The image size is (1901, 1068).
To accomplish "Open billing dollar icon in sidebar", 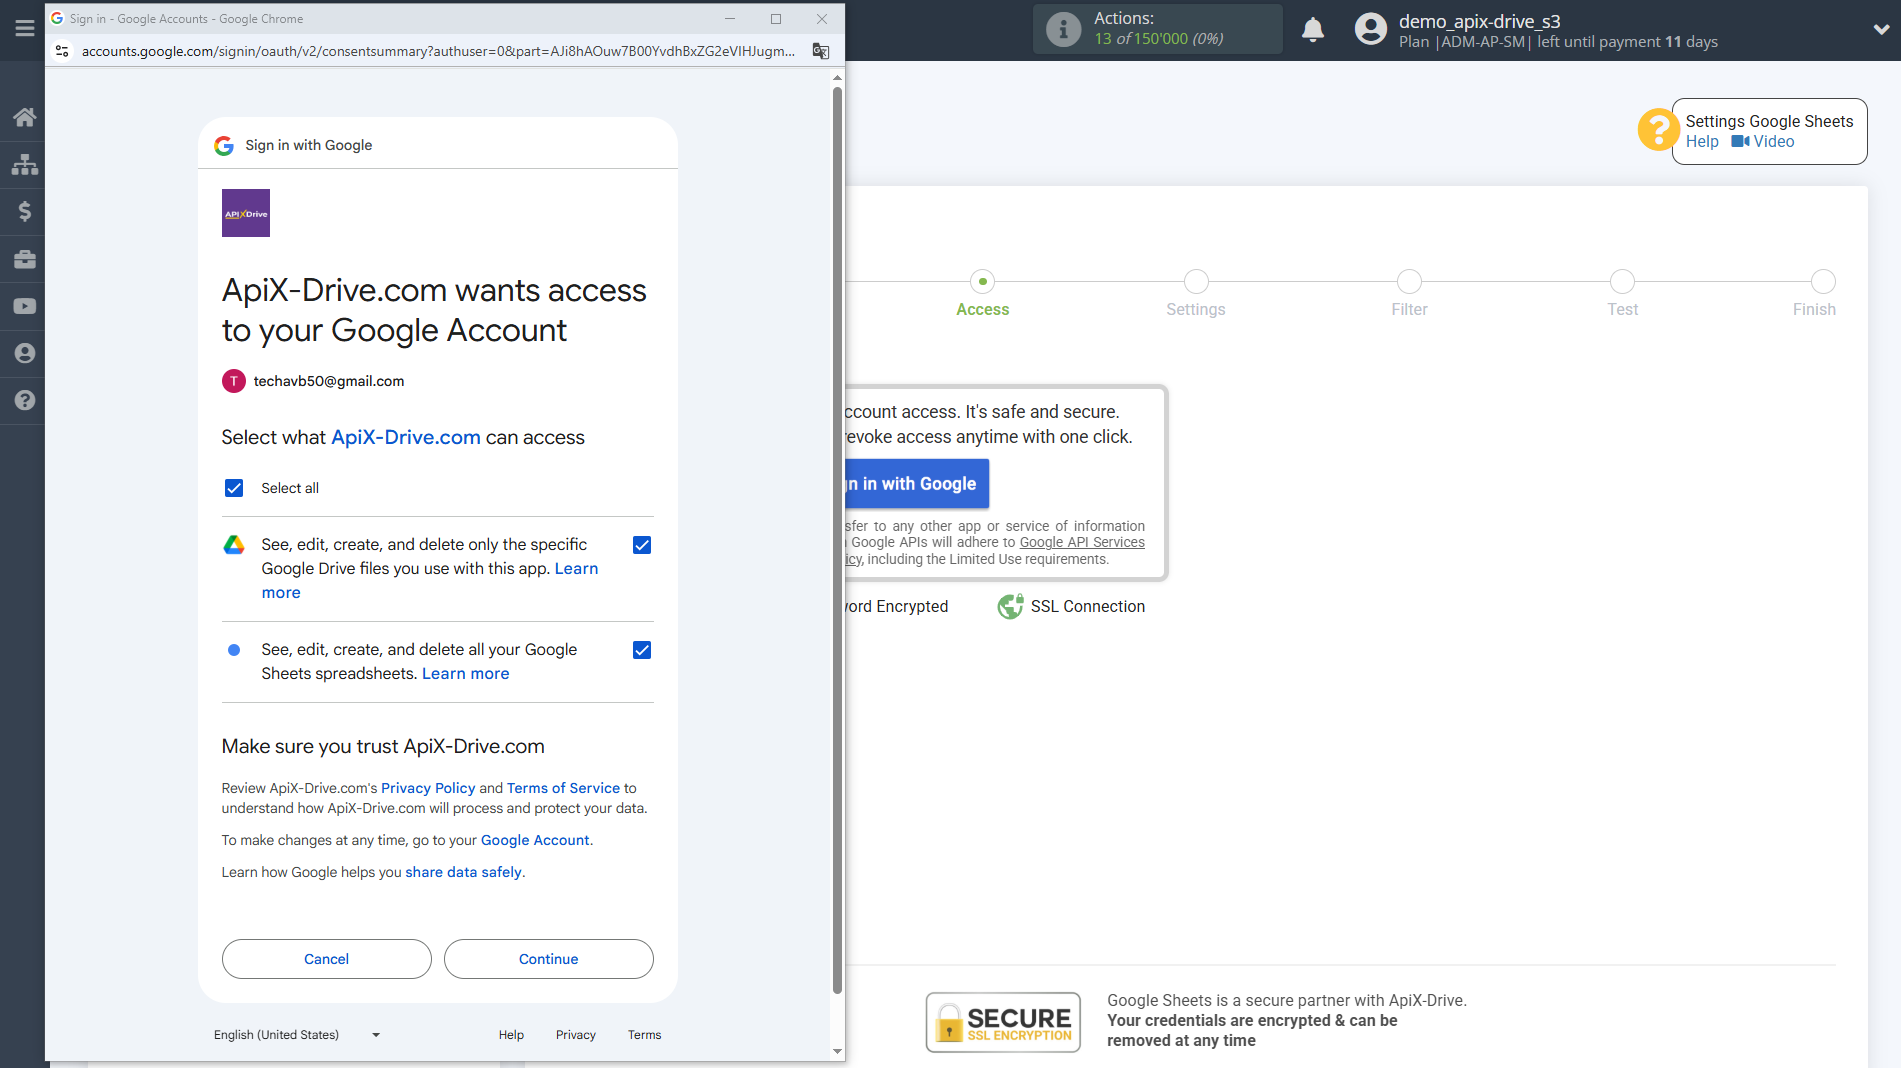I will coord(24,211).
